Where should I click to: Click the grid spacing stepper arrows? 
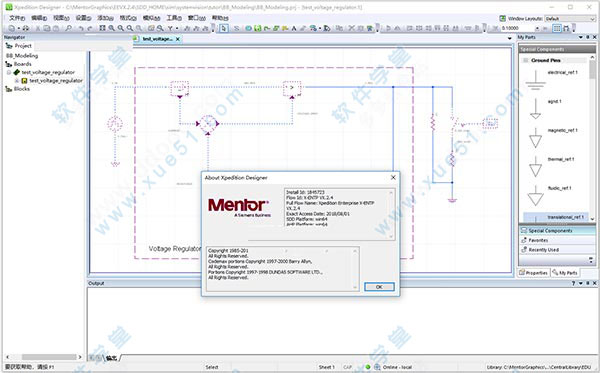coord(536,28)
